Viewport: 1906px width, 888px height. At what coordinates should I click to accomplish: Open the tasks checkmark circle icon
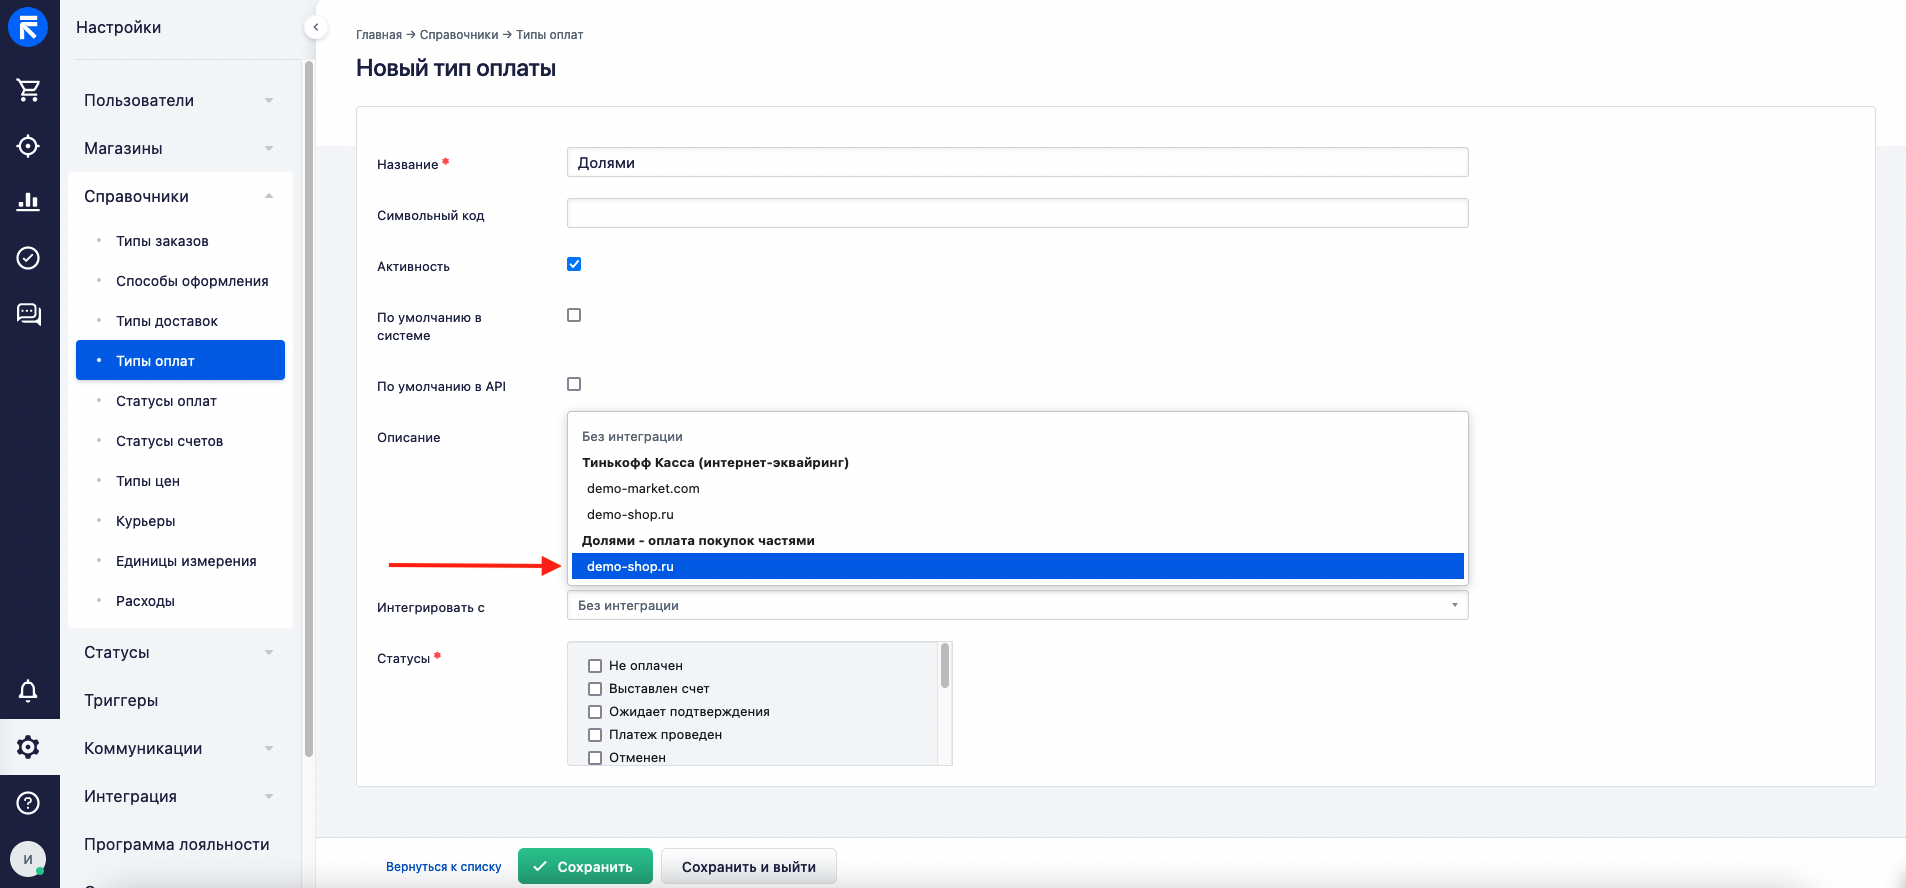(x=28, y=258)
